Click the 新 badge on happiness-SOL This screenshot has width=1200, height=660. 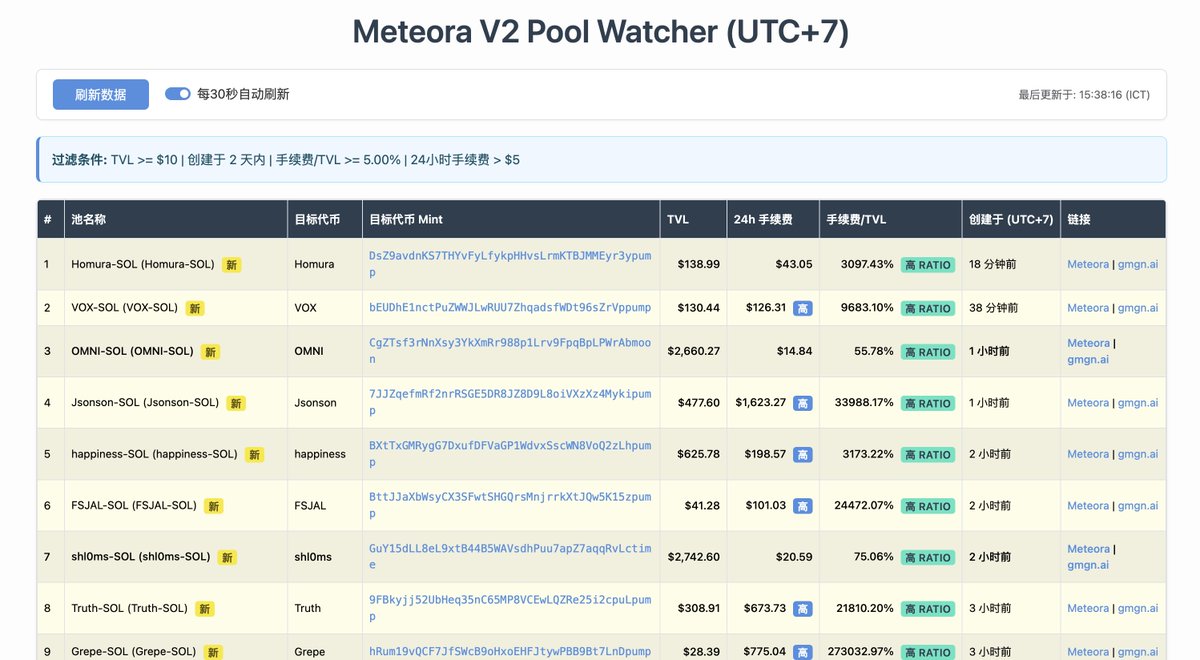click(255, 455)
